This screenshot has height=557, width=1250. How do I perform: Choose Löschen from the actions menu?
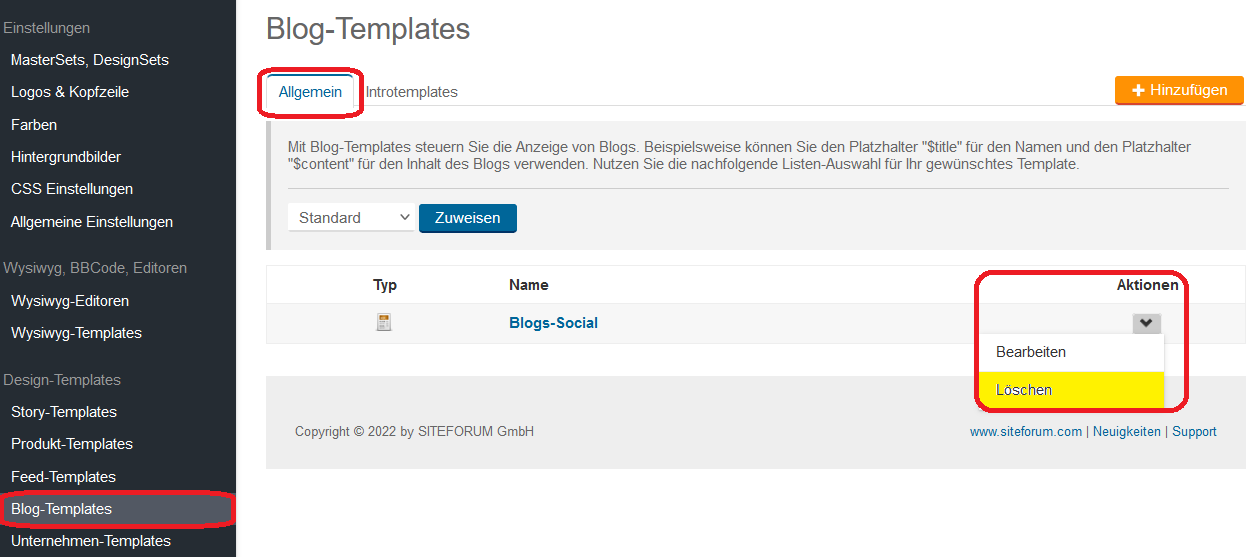pos(1024,390)
